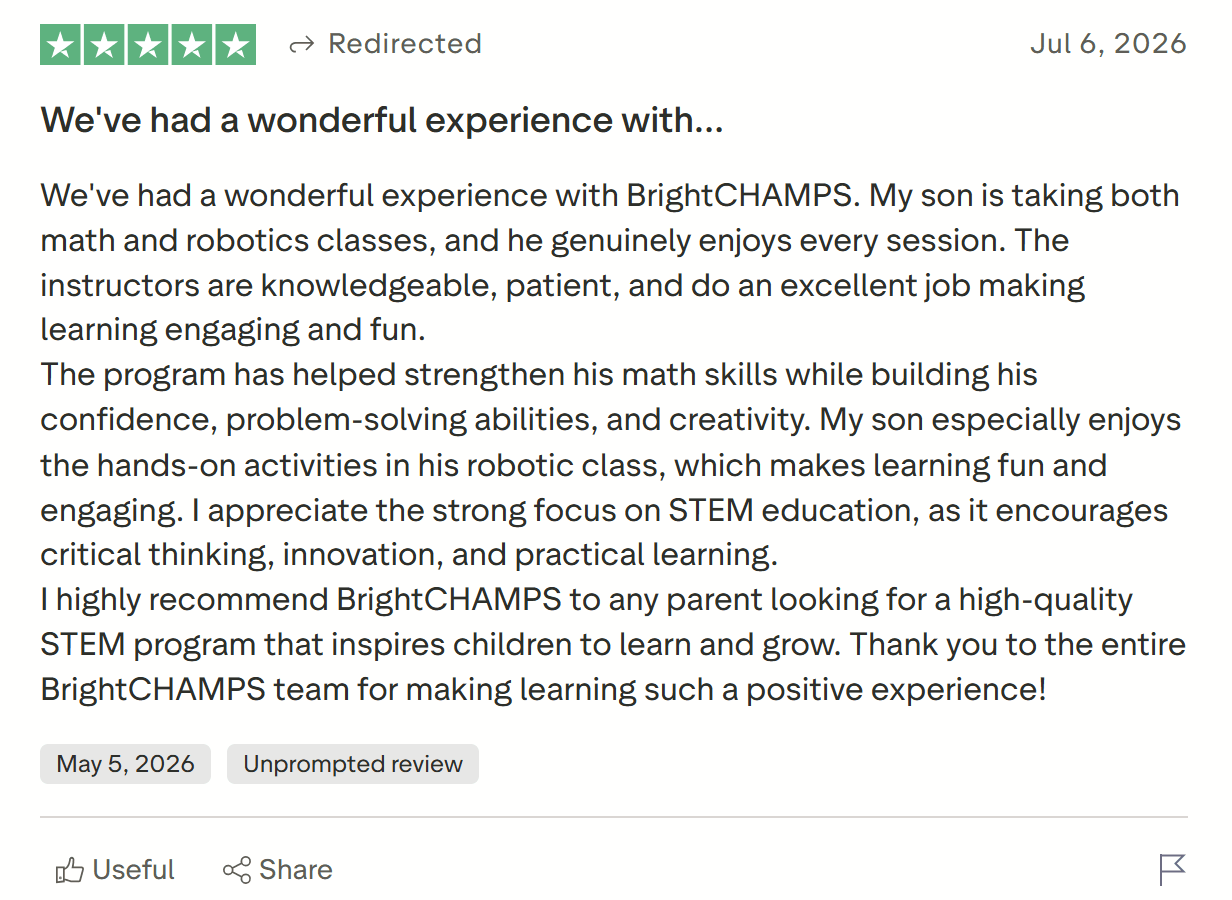Click the Share text button
Viewport: 1232px width, 900px height.
(x=295, y=870)
